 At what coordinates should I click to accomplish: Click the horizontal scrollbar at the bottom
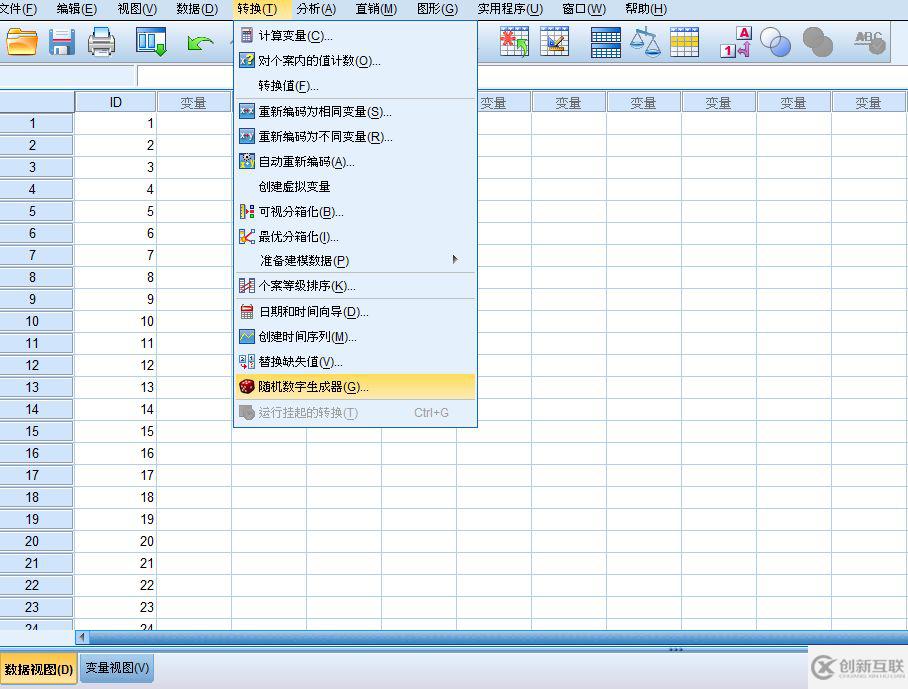coord(400,637)
